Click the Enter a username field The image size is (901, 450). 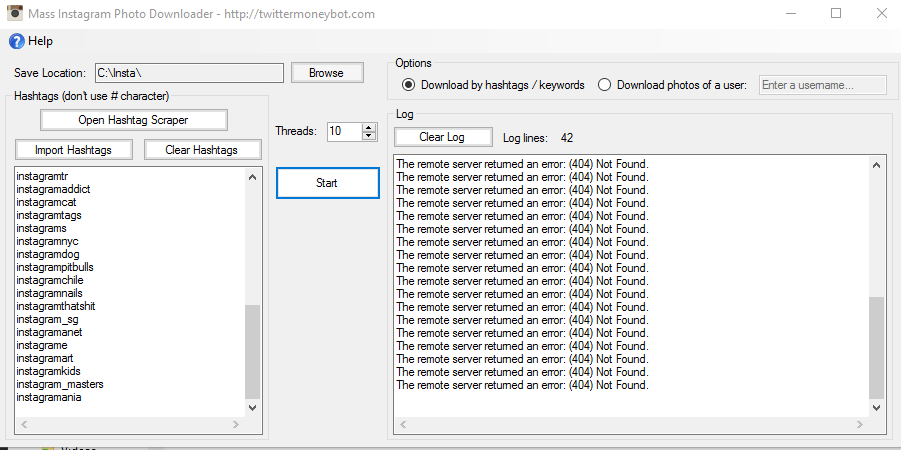(x=822, y=85)
